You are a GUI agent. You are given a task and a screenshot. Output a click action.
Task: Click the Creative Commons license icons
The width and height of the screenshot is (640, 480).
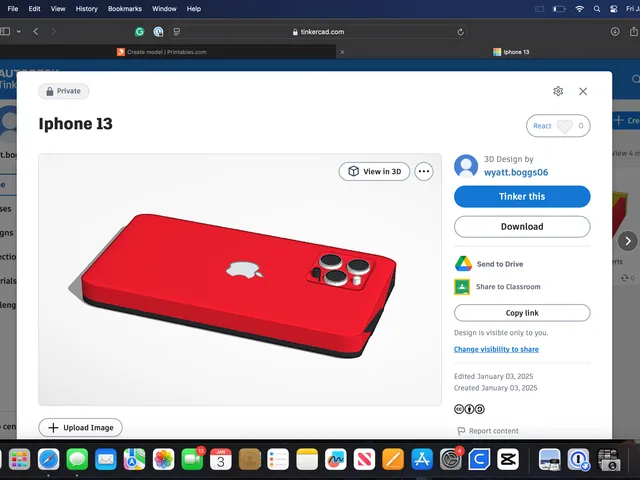click(x=469, y=409)
